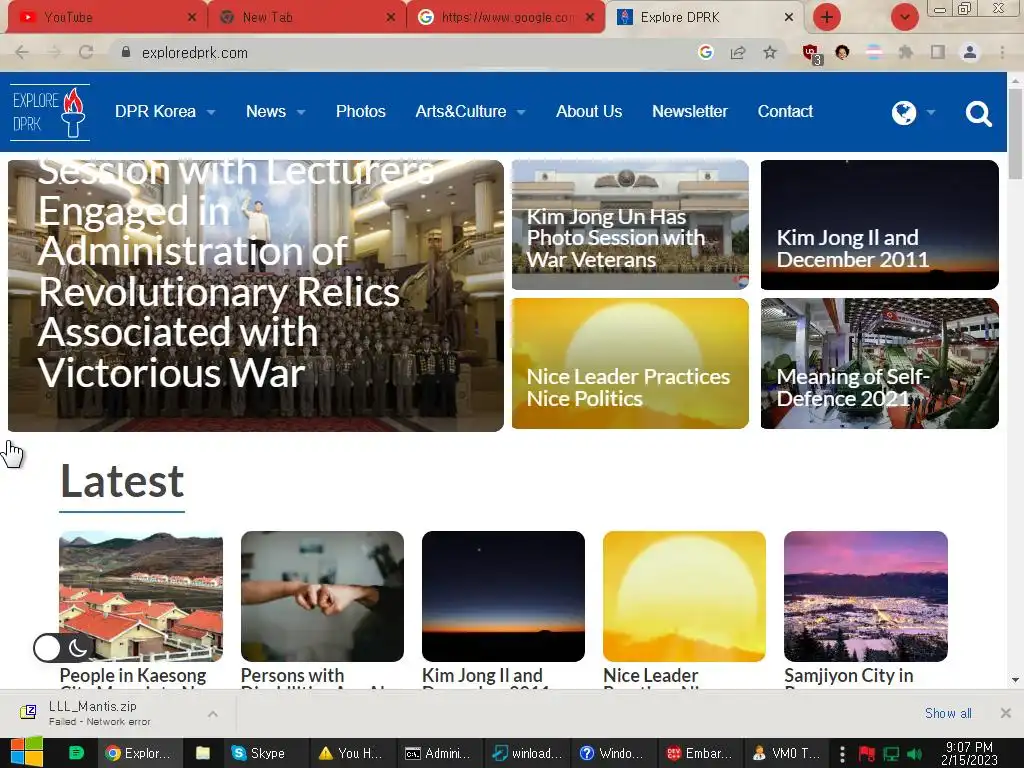Open the Administrator command prompt taskbar item
The image size is (1024, 768).
point(439,753)
